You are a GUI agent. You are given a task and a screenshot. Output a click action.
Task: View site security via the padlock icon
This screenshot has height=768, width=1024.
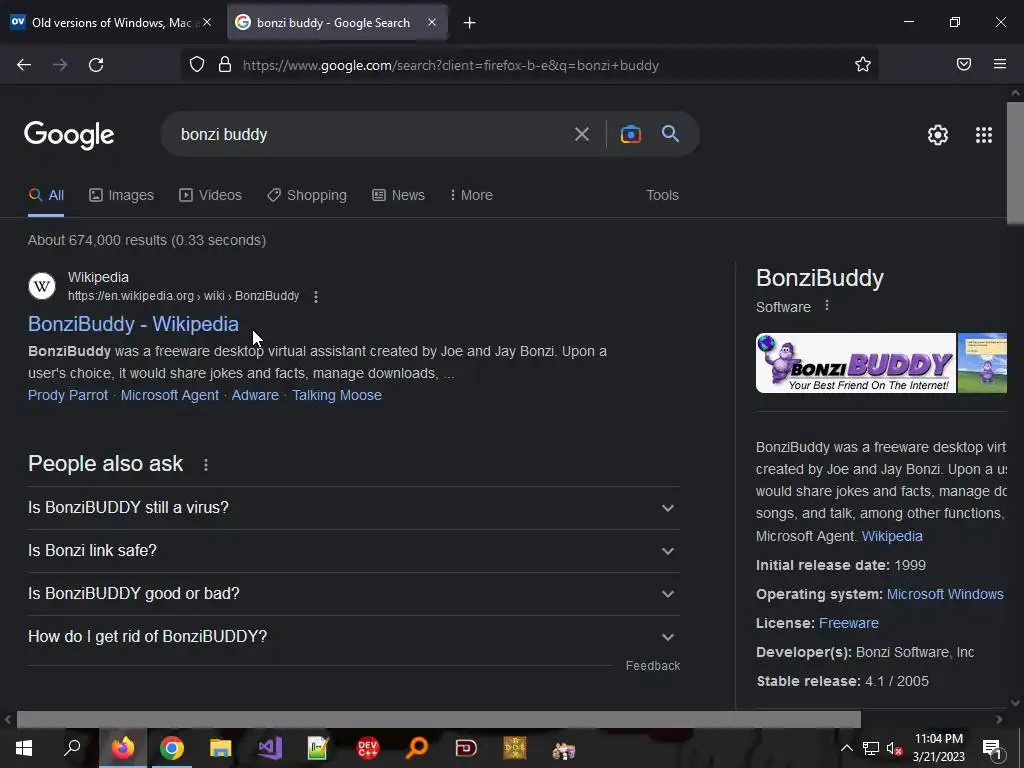(x=225, y=65)
